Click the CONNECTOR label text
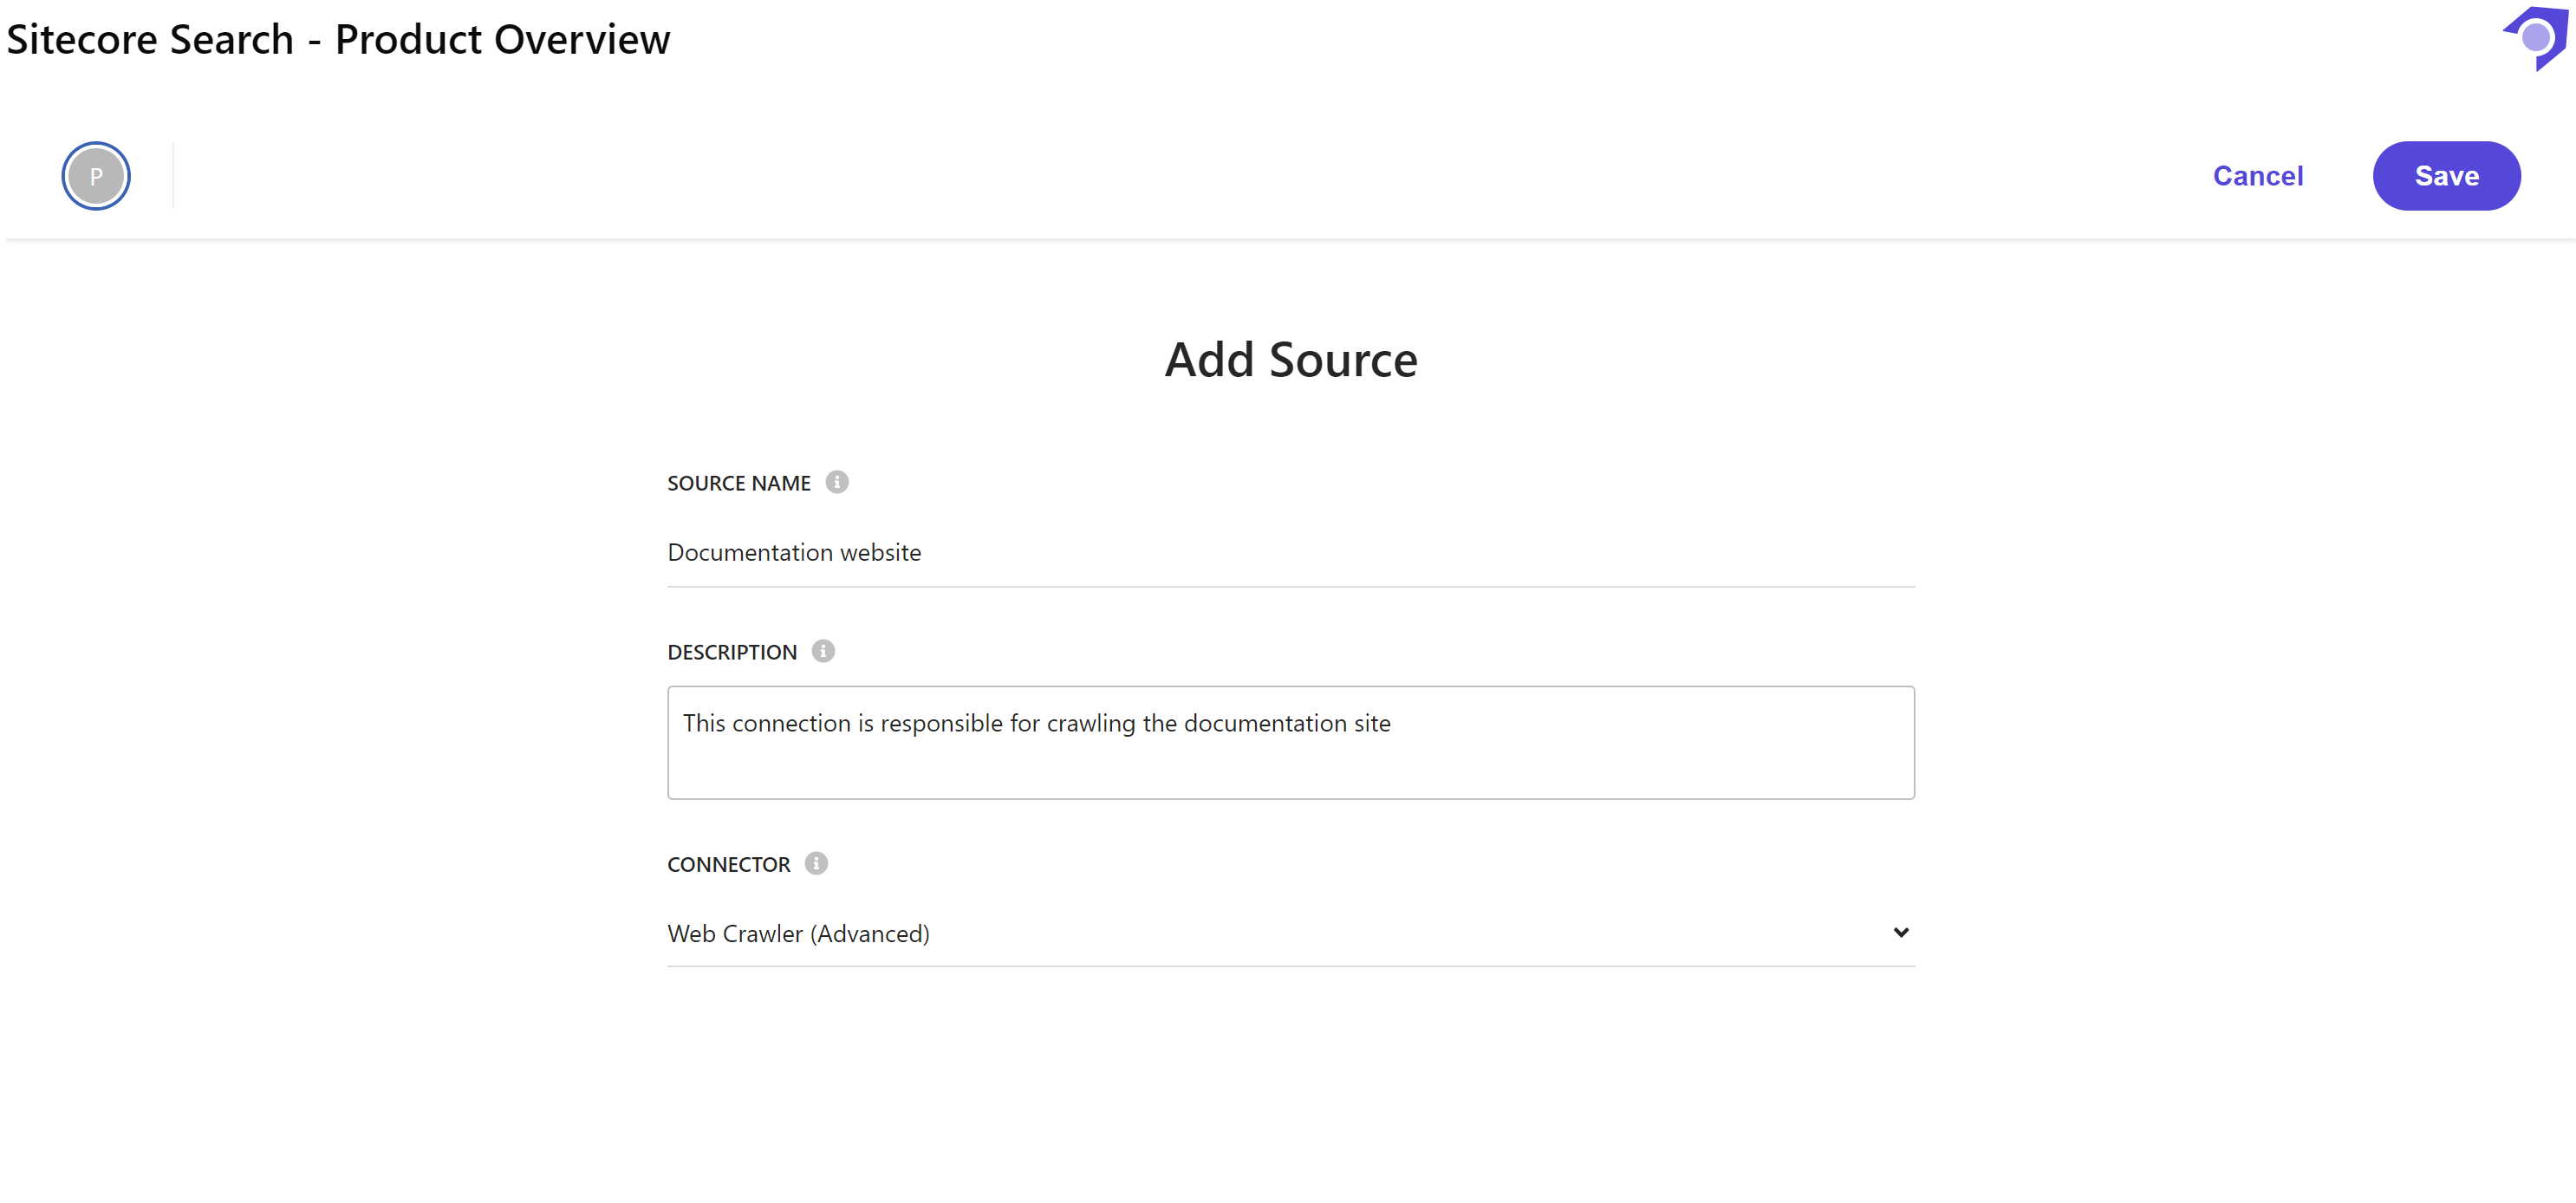2576x1203 pixels. tap(728, 864)
